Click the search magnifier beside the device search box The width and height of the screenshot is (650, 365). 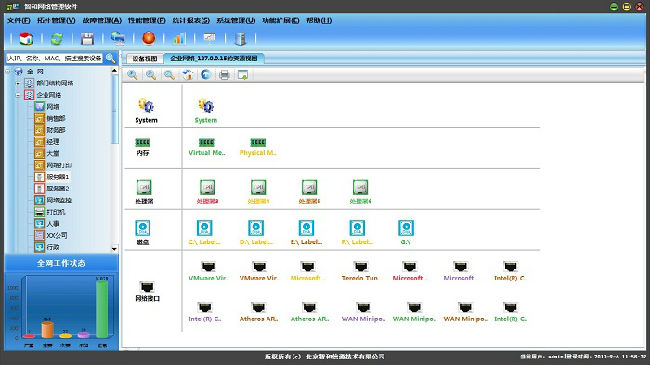(111, 58)
